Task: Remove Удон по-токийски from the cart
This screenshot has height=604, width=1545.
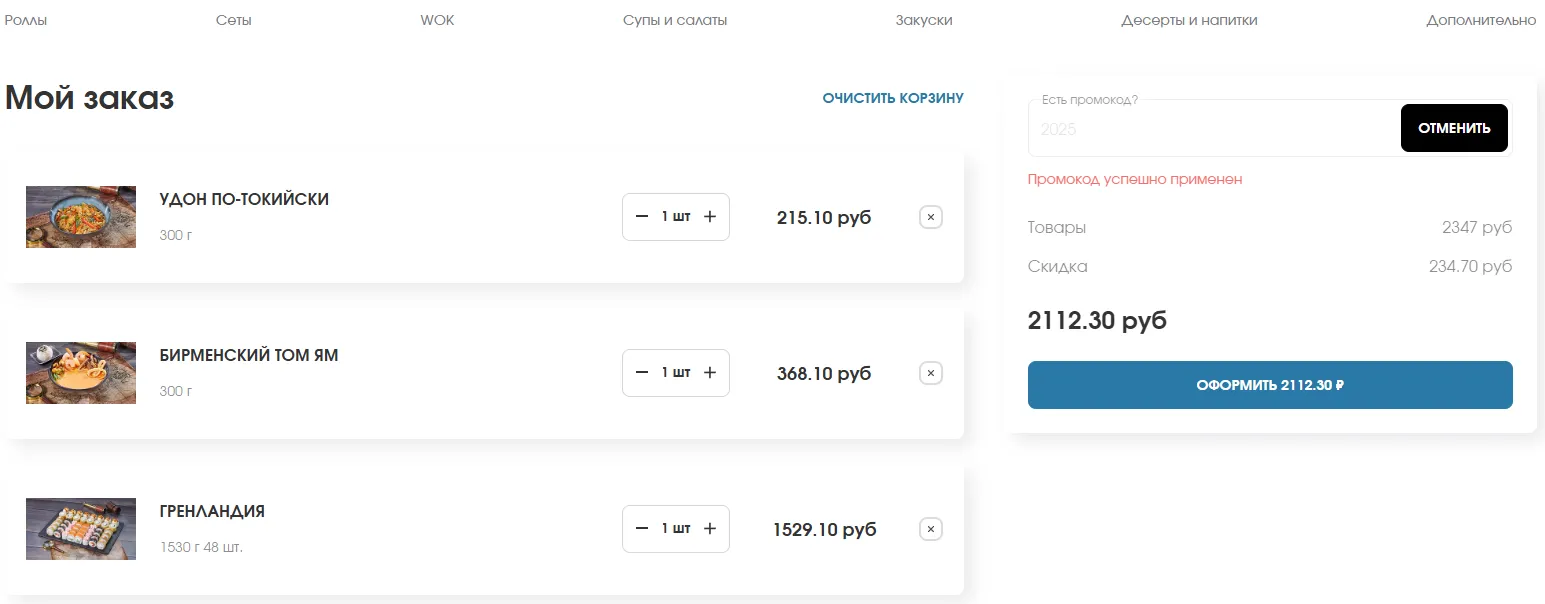Action: click(x=930, y=217)
